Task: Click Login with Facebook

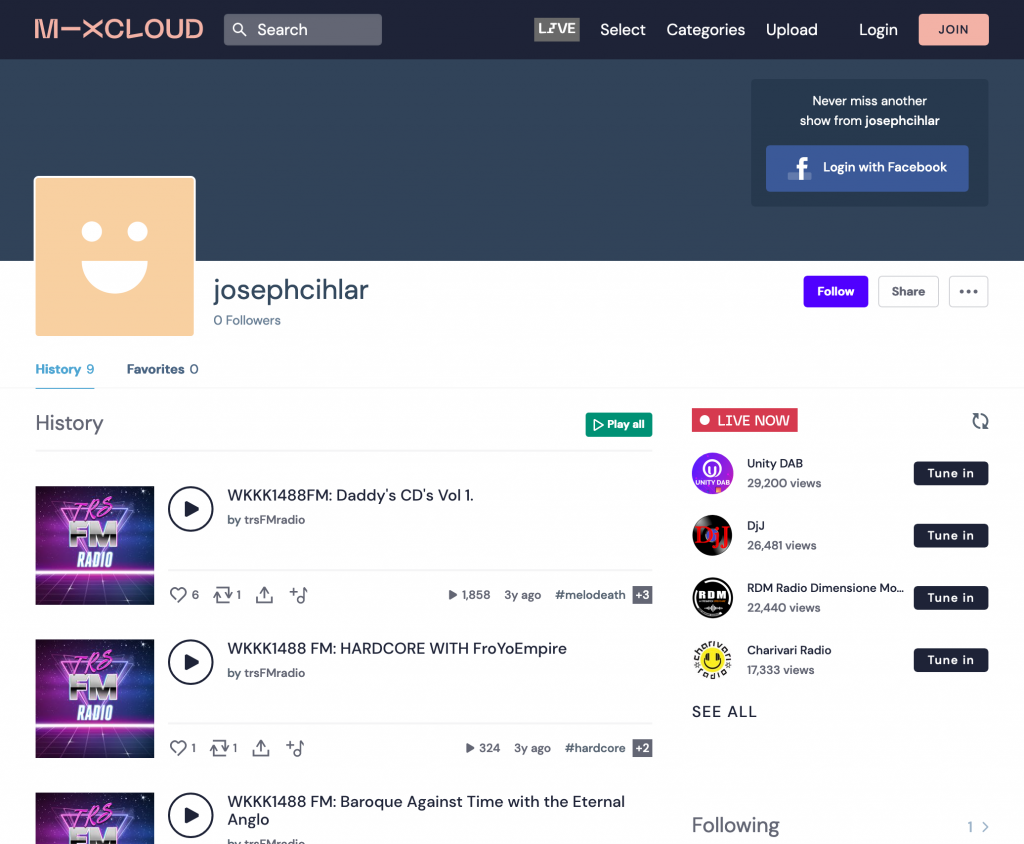Action: point(867,168)
